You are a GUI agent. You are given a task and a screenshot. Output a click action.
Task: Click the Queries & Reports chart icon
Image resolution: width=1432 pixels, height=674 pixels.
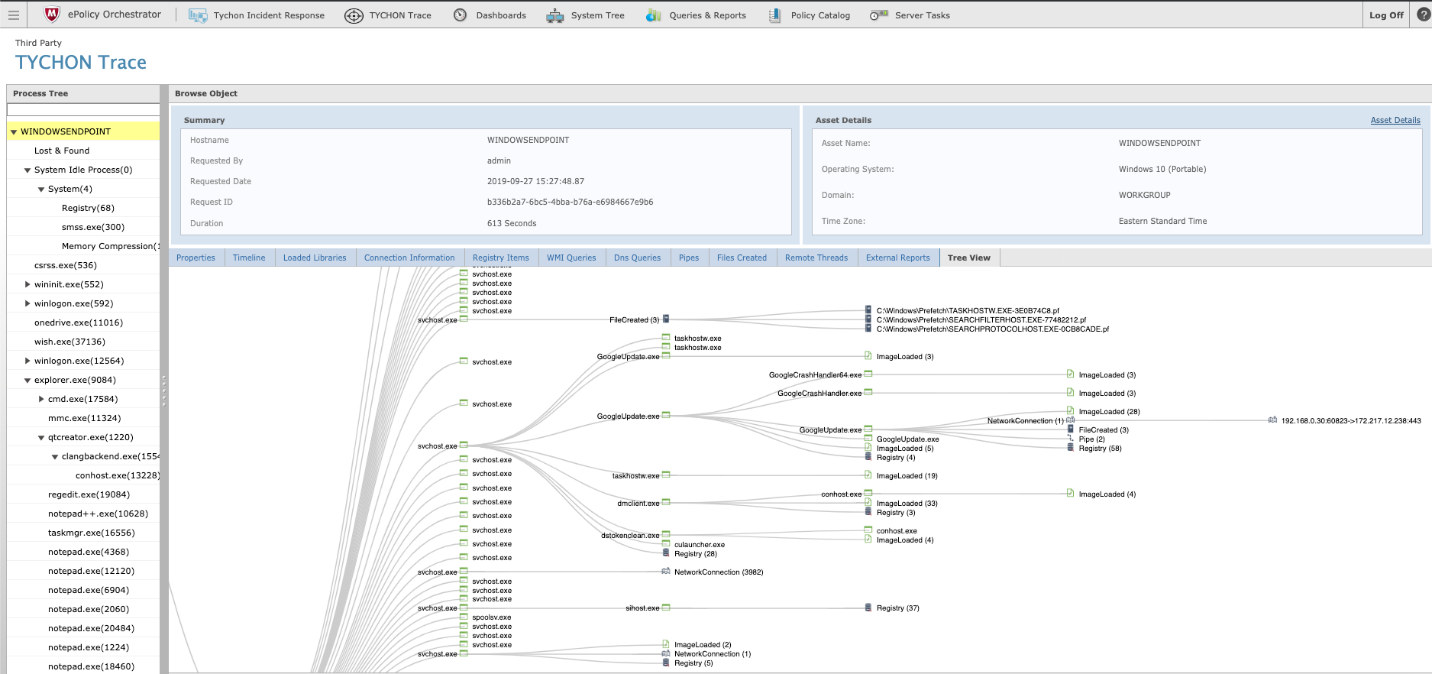tap(654, 15)
